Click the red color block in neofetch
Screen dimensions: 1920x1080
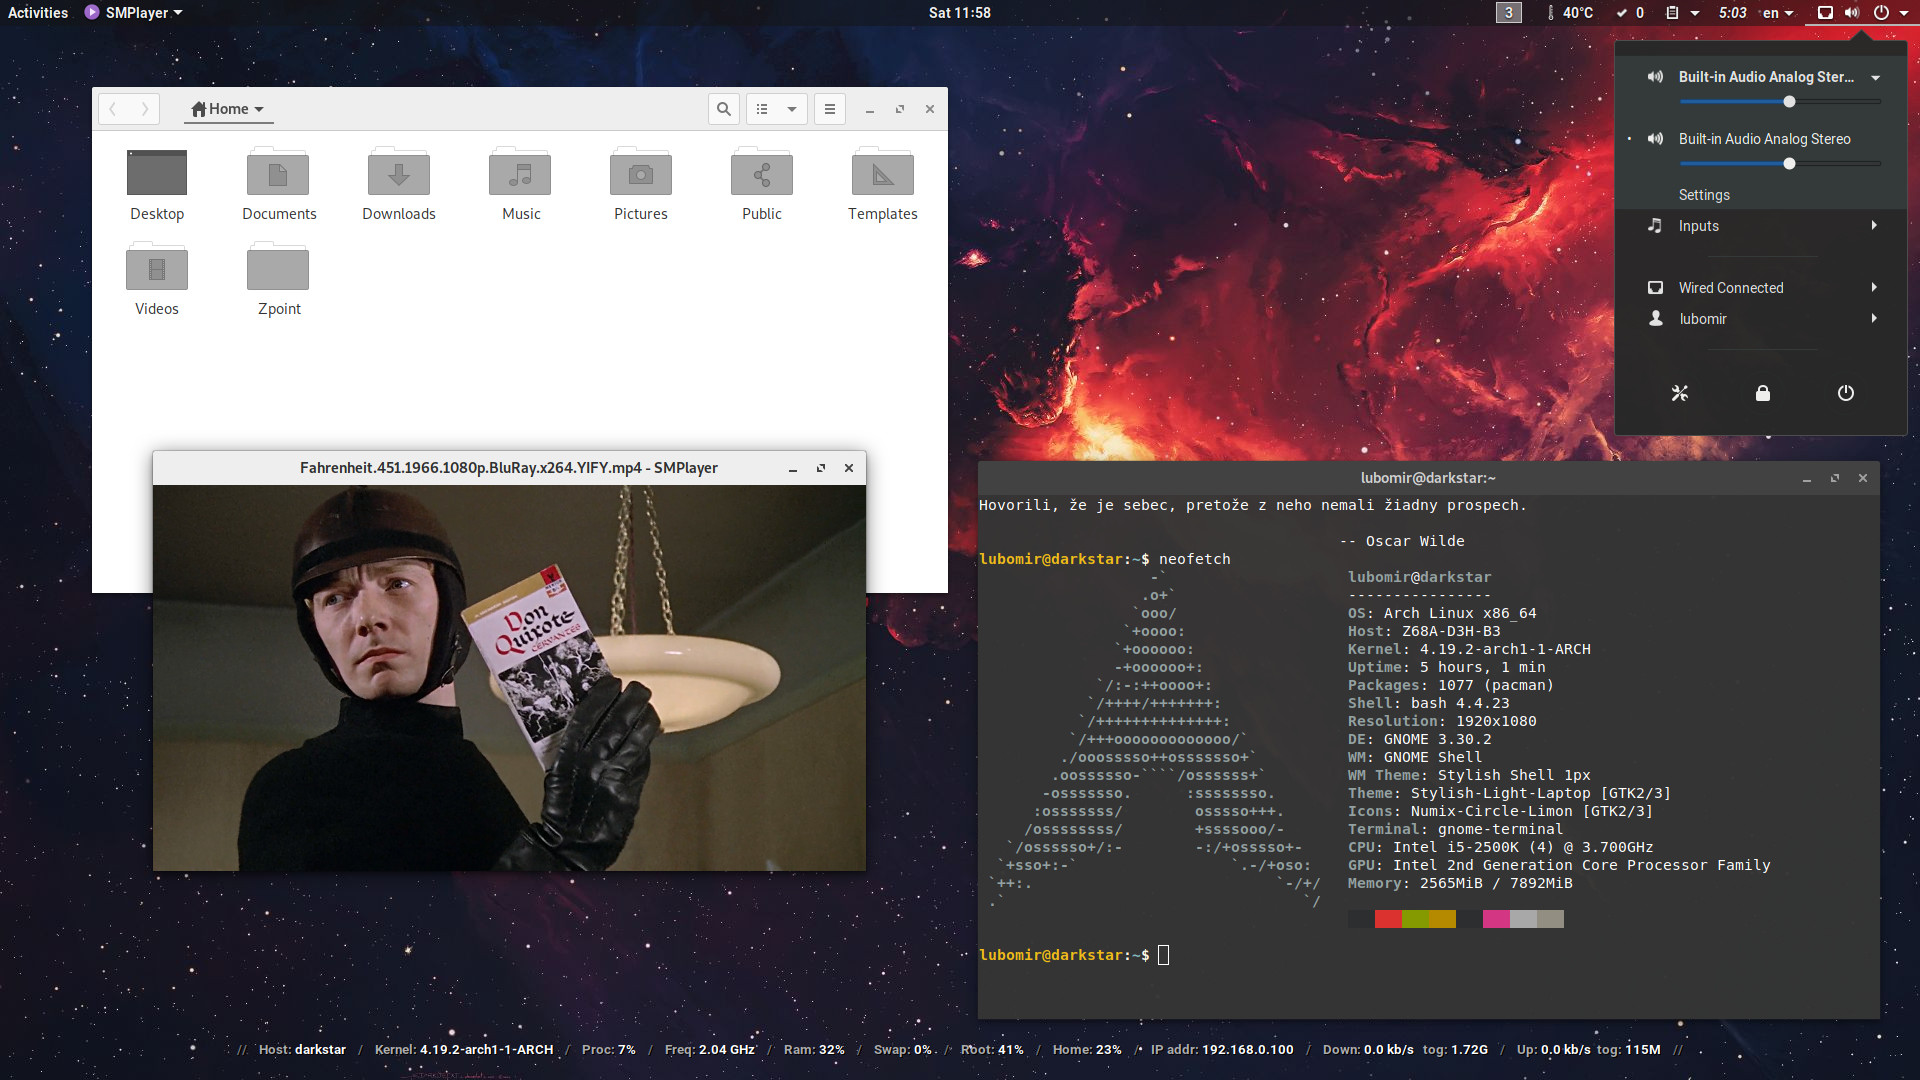coord(1388,919)
